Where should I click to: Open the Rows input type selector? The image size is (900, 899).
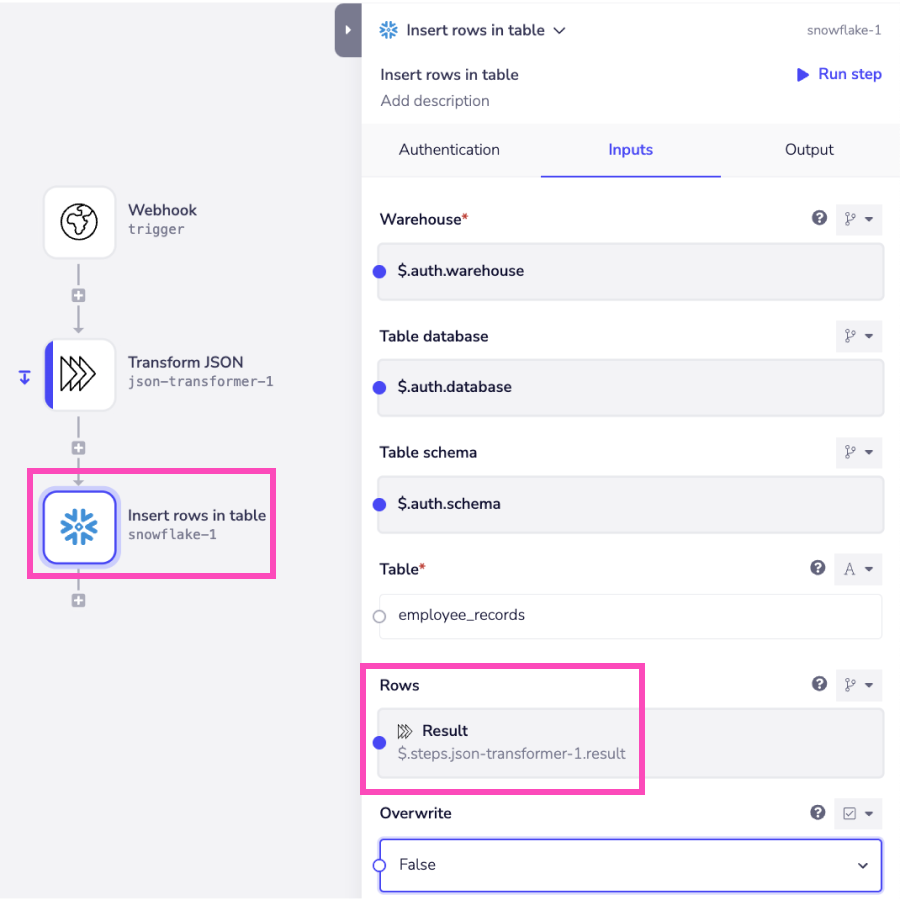click(858, 685)
